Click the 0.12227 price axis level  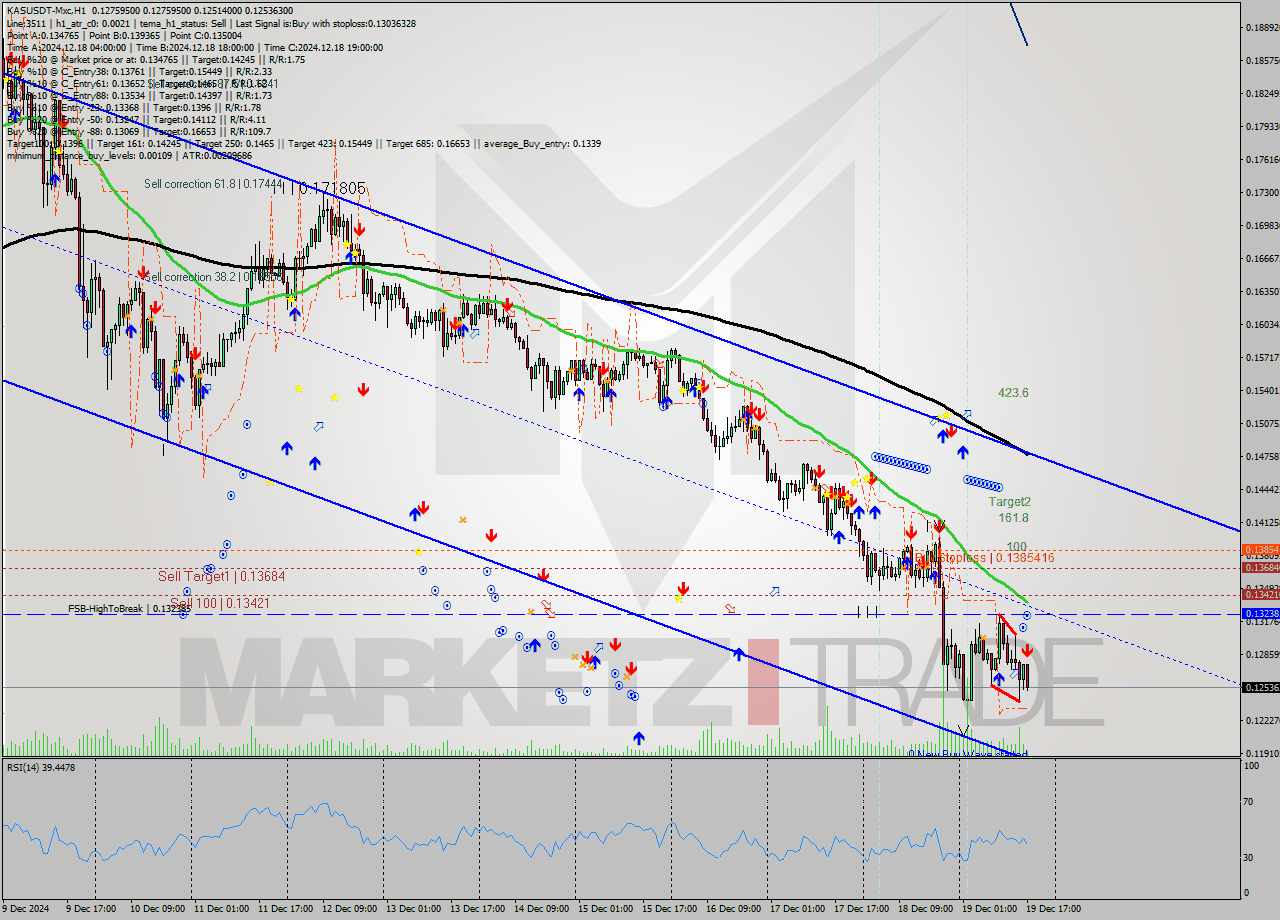click(1262, 720)
